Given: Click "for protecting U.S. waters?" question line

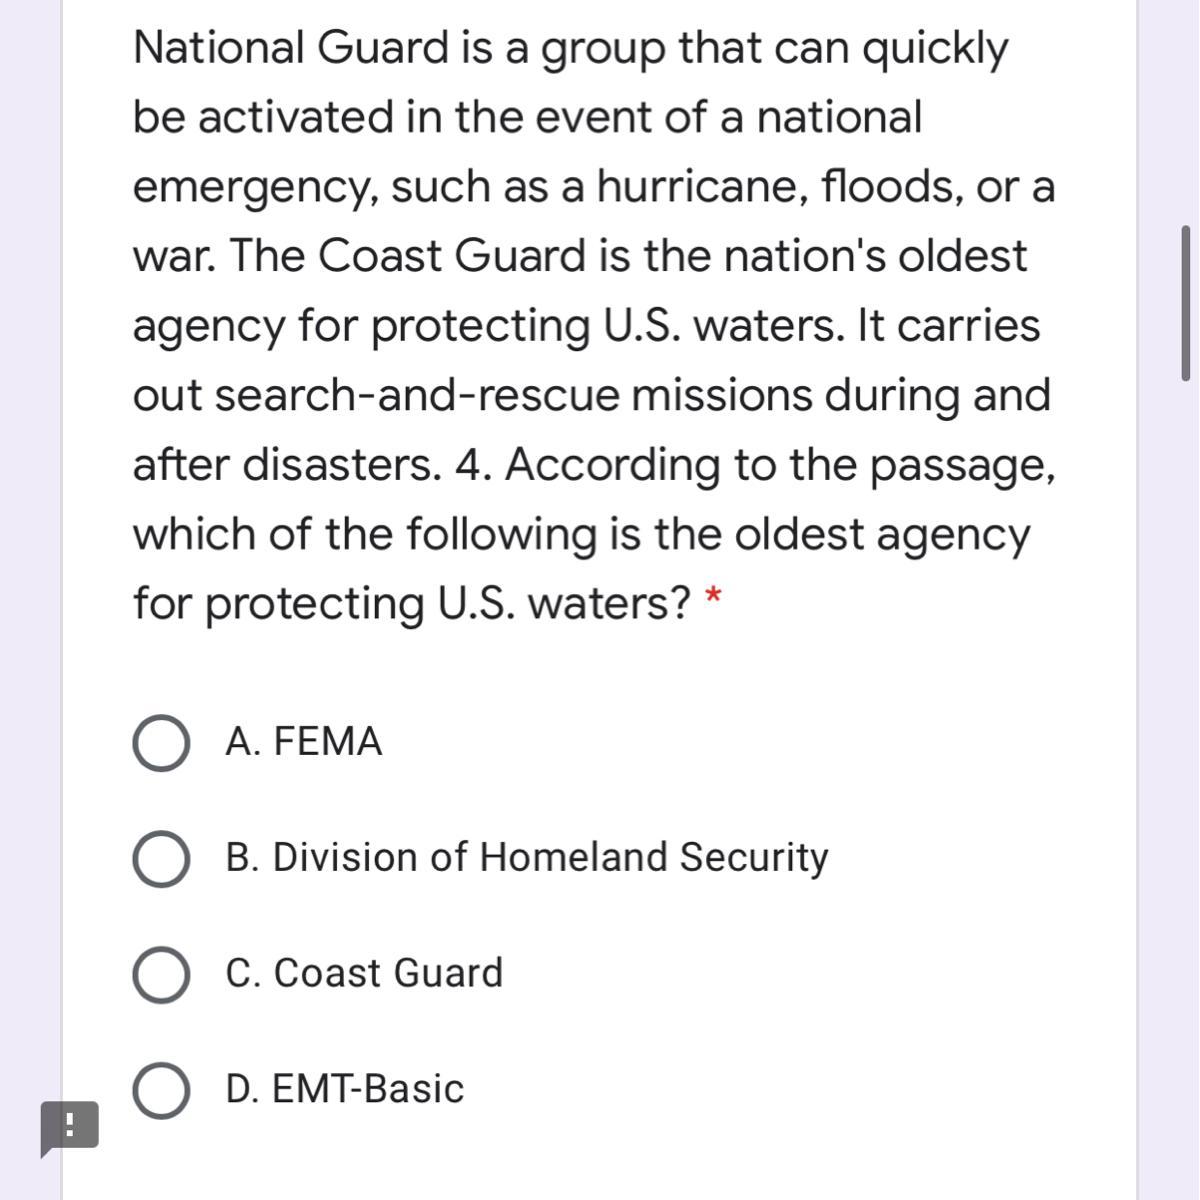Looking at the screenshot, I should 412,603.
